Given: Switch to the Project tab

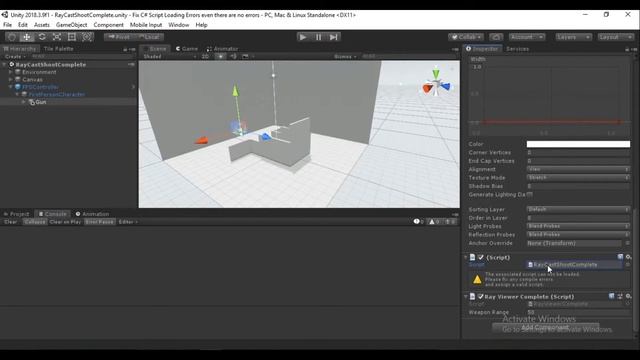Looking at the screenshot, I should [16, 214].
